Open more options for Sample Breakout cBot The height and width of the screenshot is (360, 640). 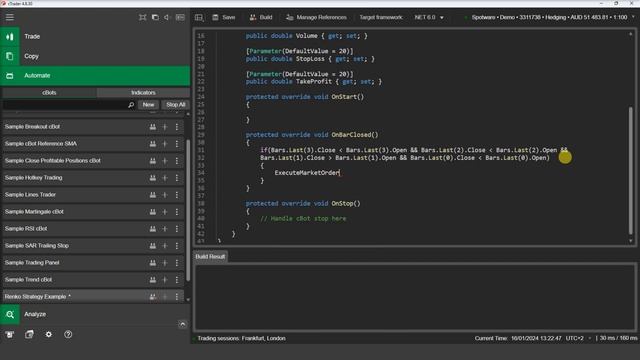[177, 127]
